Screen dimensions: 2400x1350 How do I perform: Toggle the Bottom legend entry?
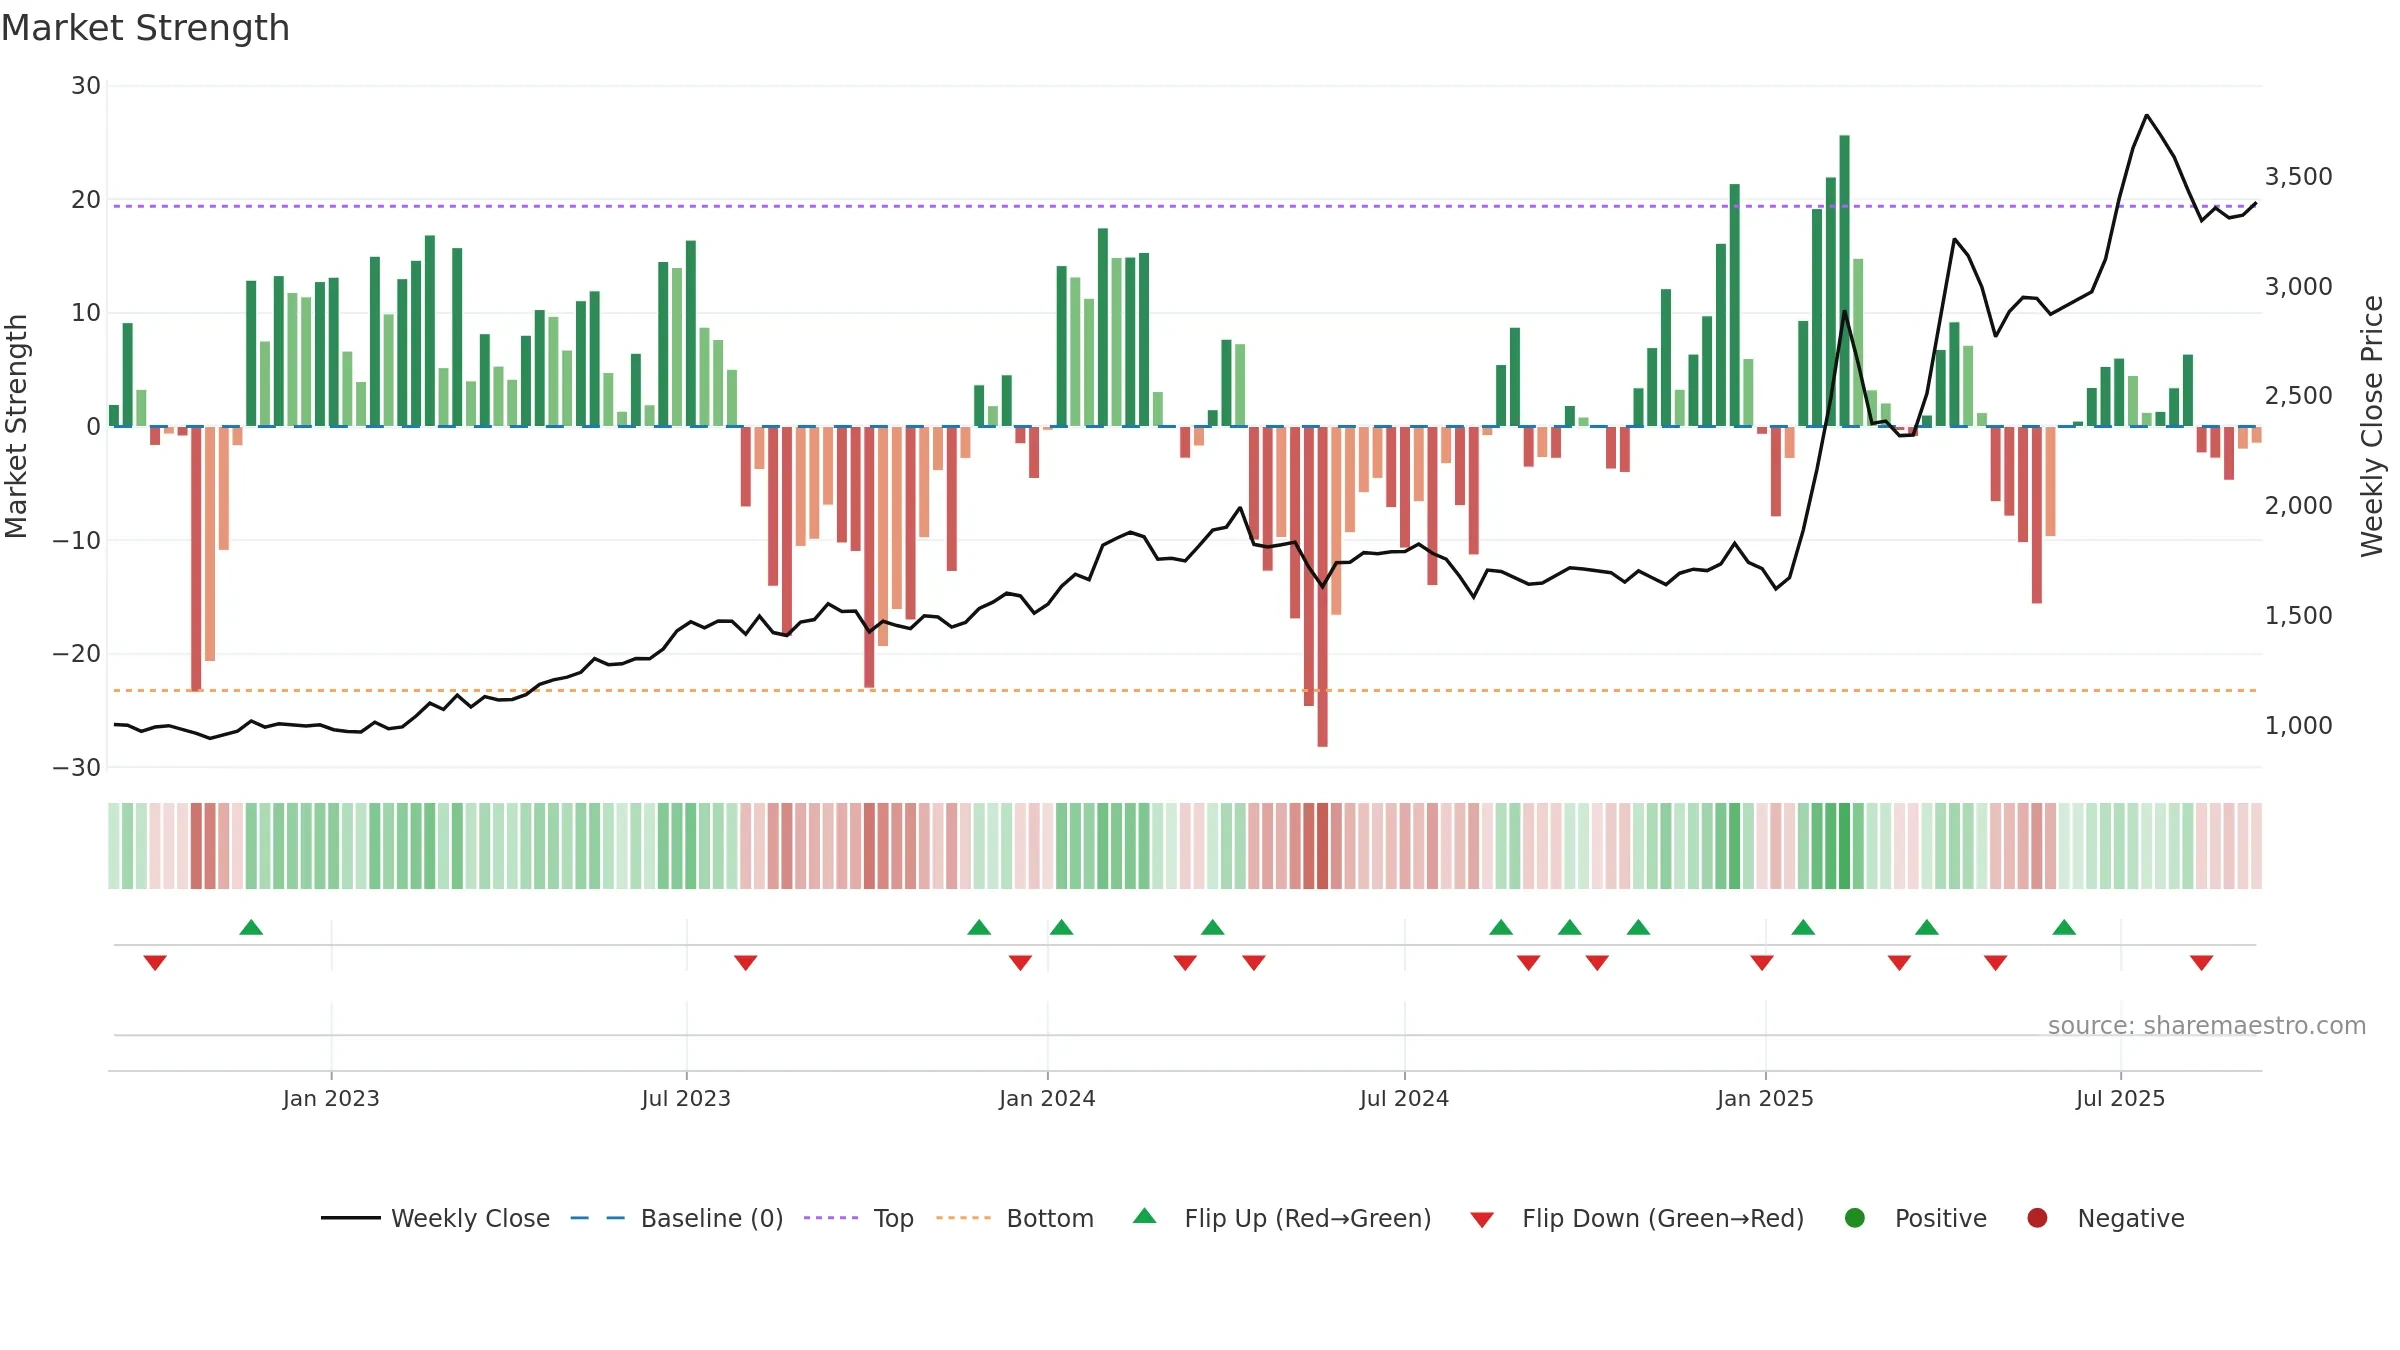click(1014, 1218)
